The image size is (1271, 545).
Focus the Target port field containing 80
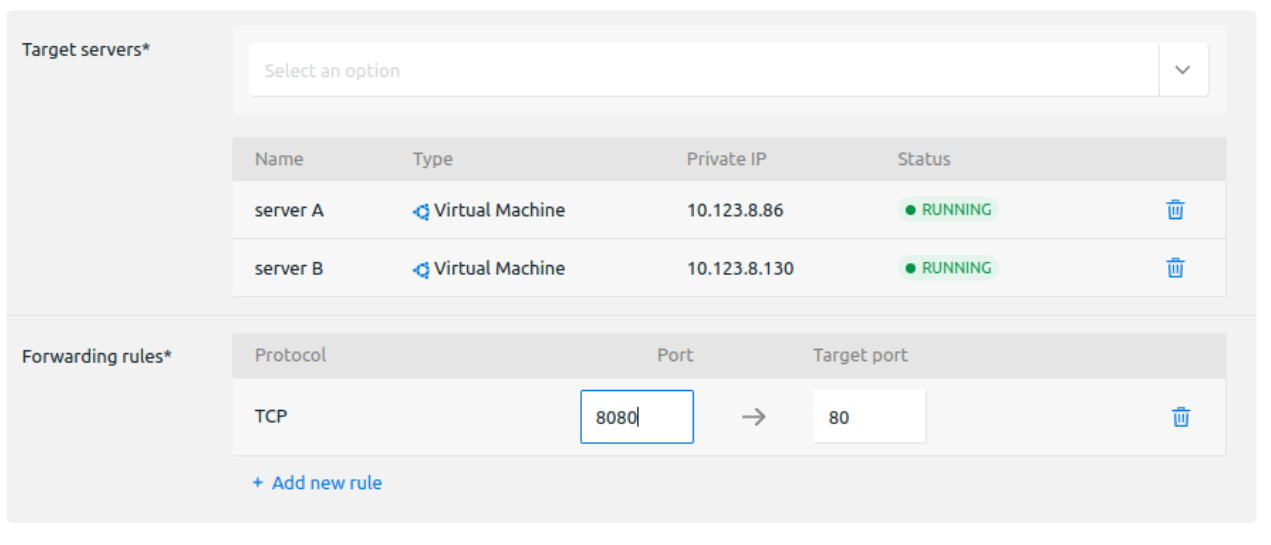(868, 417)
